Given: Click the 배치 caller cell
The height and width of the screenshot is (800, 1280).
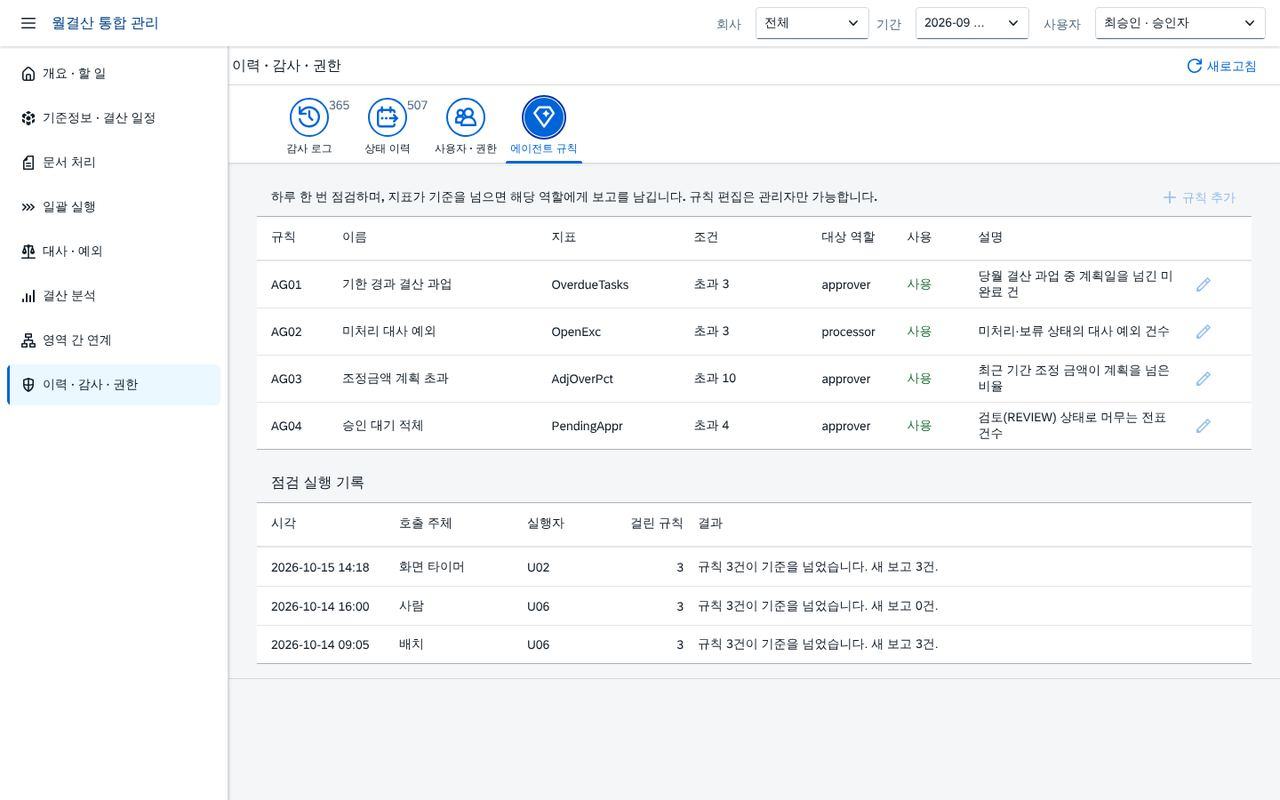Looking at the screenshot, I should (x=411, y=644).
